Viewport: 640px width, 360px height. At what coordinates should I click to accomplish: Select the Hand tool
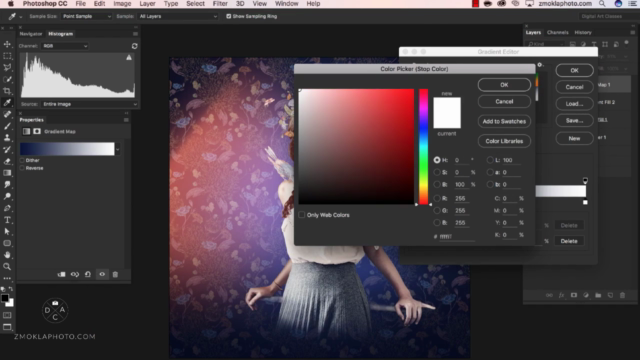[7, 255]
